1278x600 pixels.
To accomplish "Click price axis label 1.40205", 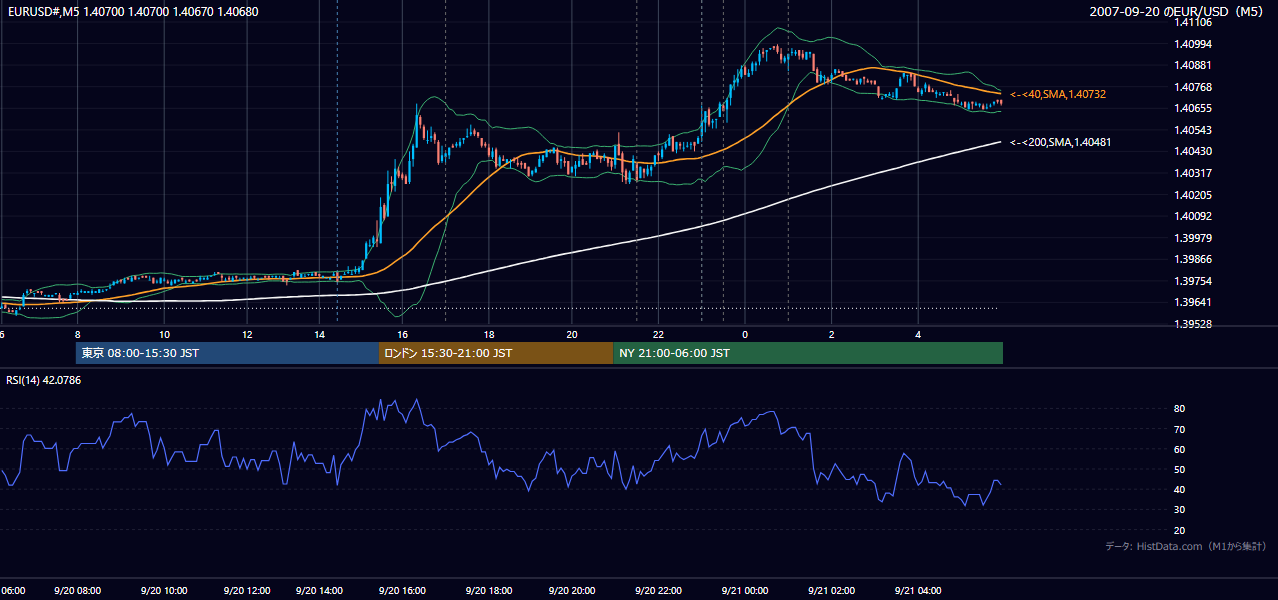I will pos(1194,195).
